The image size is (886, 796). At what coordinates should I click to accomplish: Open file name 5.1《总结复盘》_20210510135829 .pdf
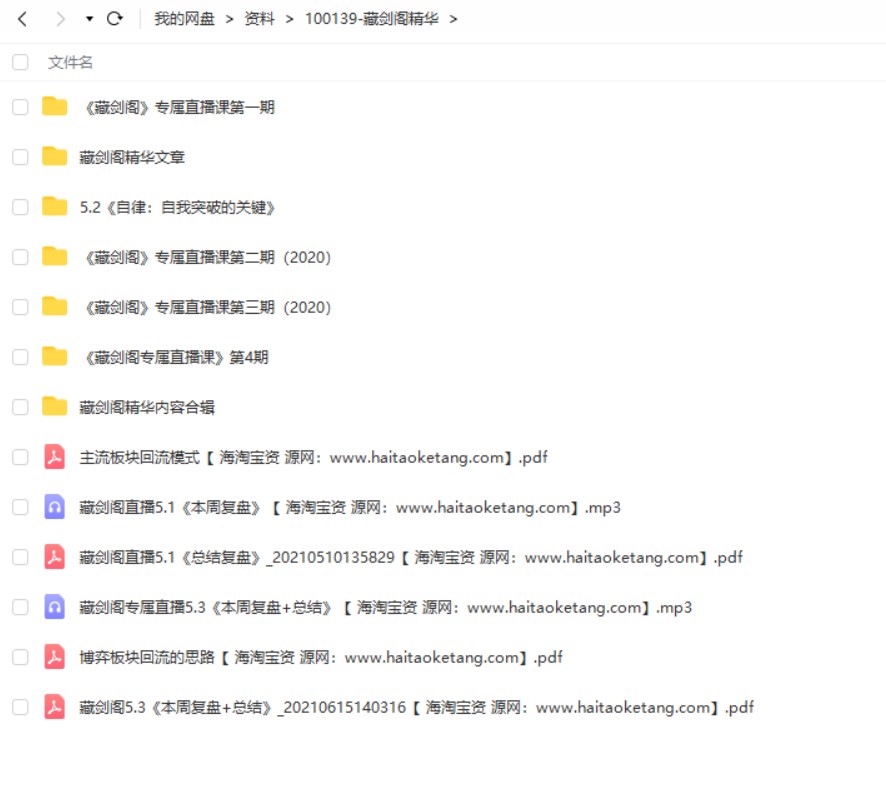411,557
